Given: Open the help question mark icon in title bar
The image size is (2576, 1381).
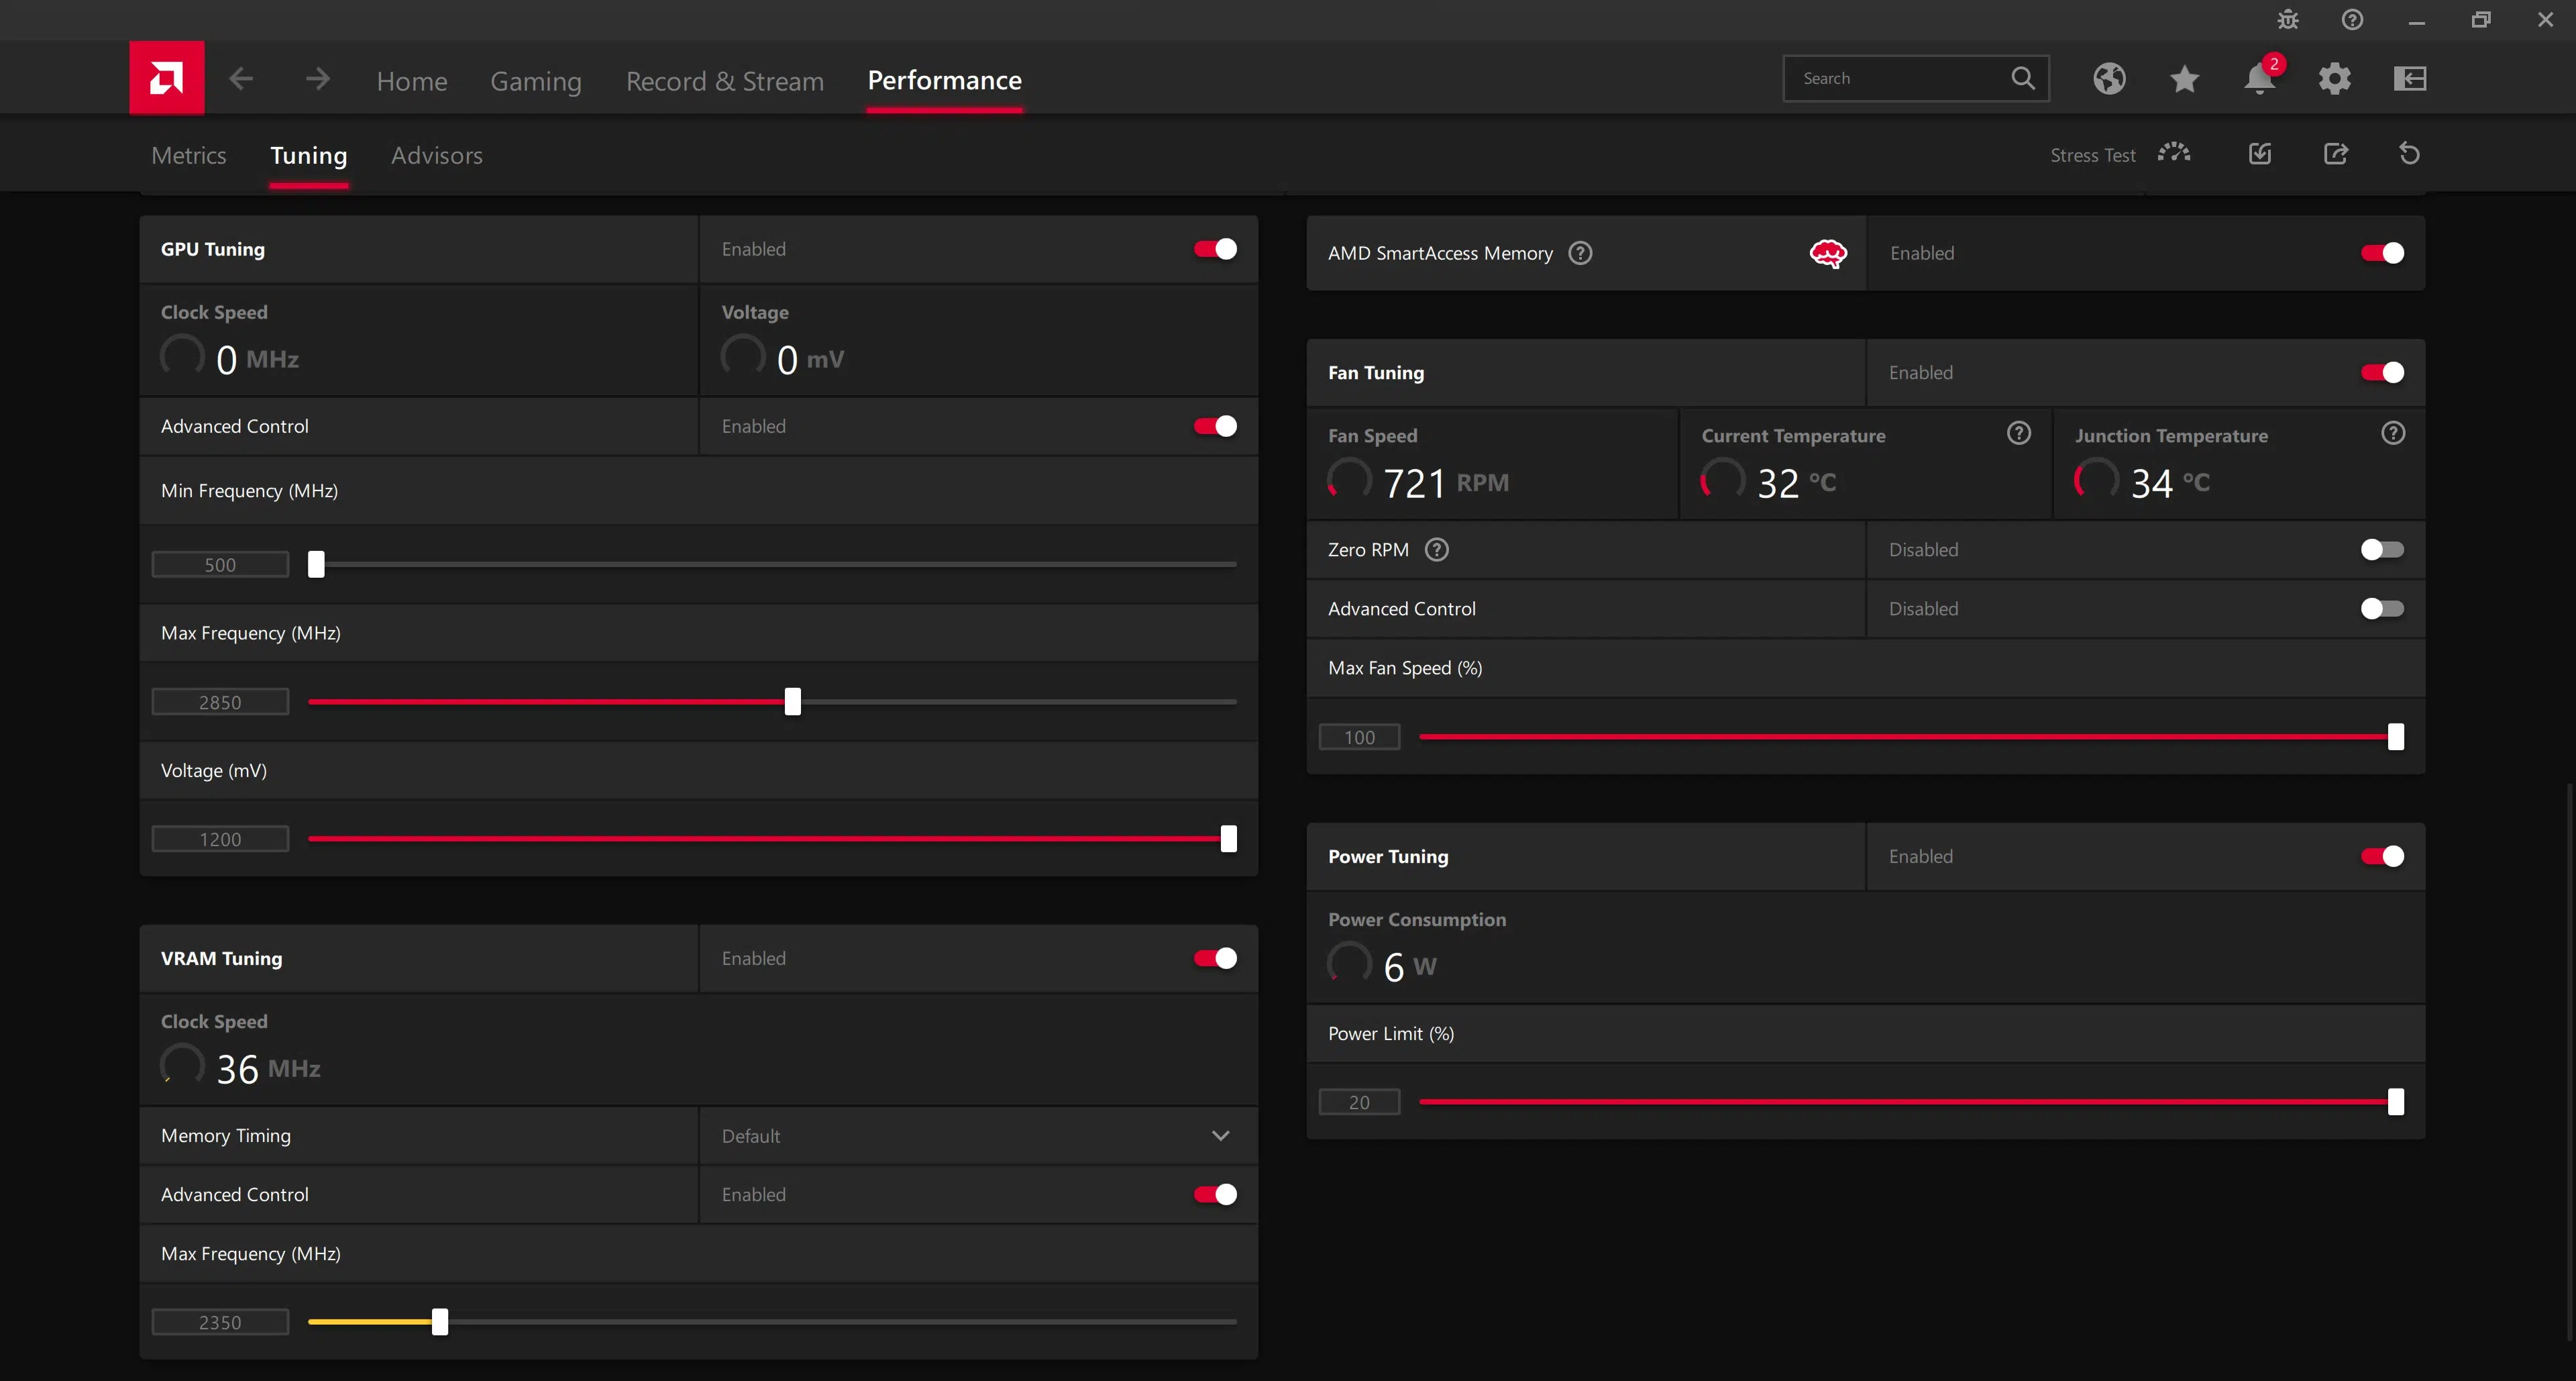Looking at the screenshot, I should point(2352,20).
